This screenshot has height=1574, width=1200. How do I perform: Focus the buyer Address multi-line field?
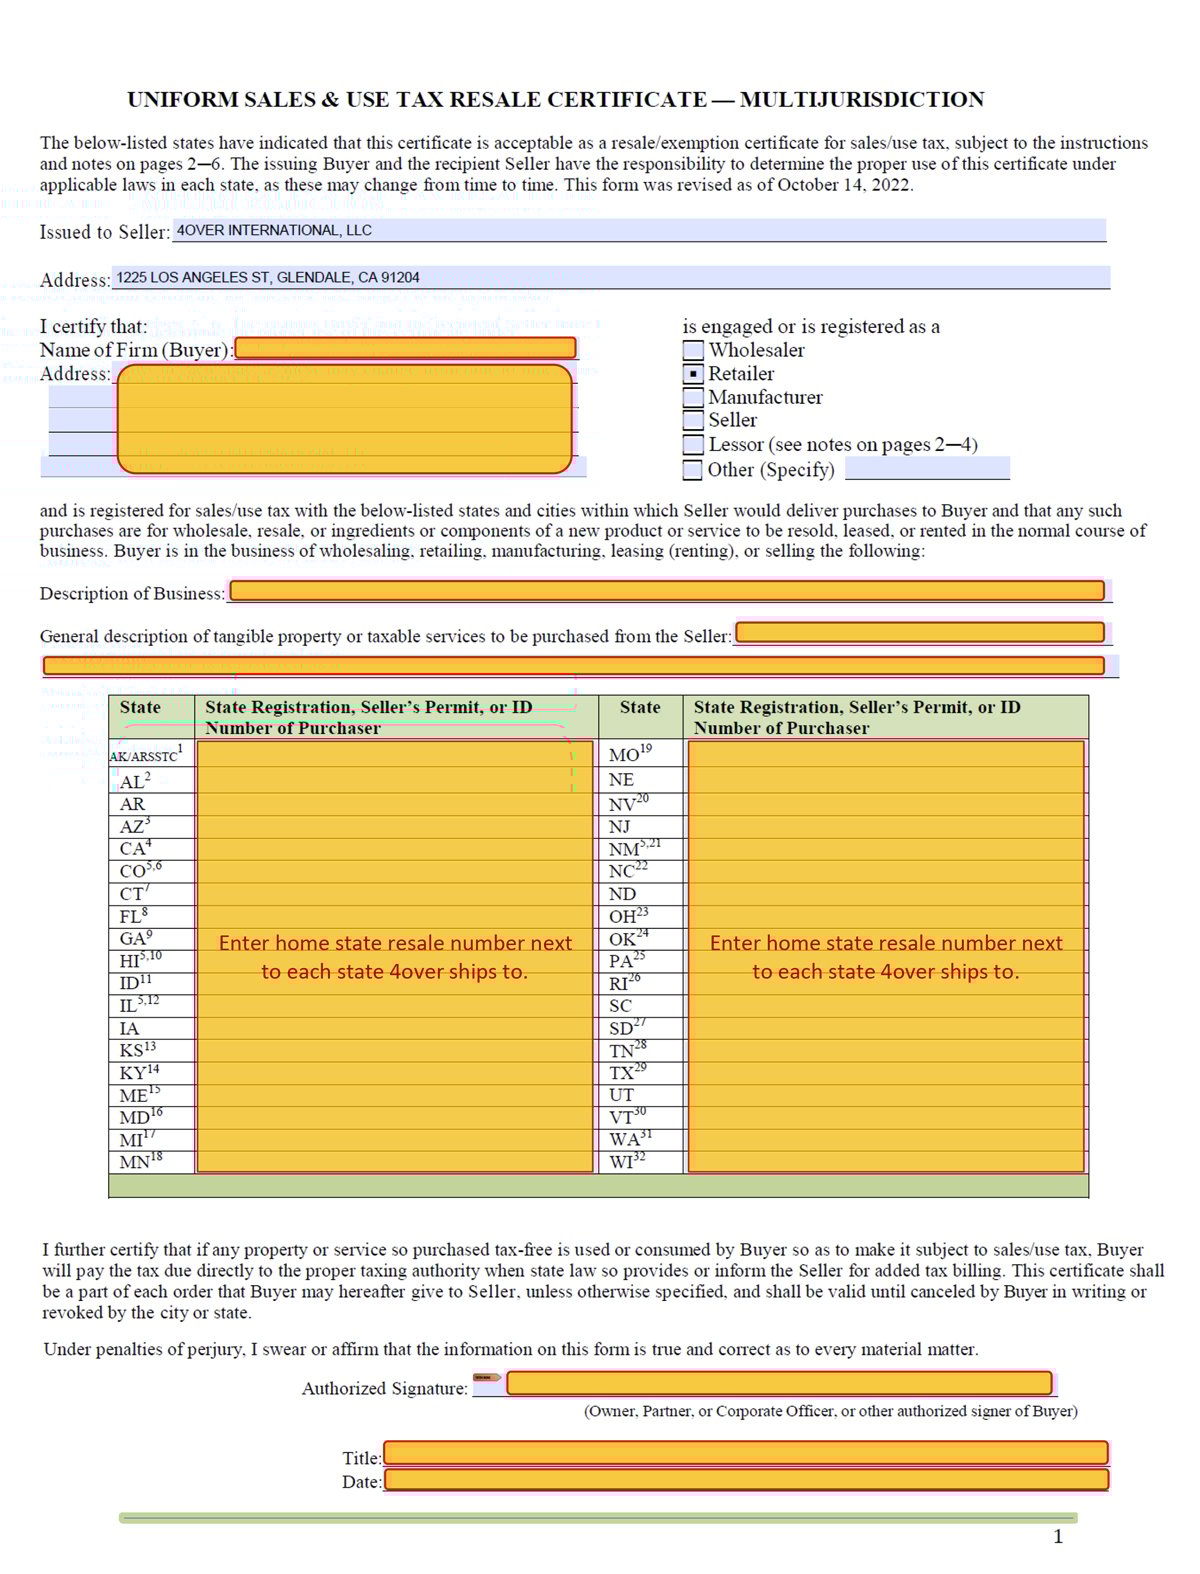click(345, 419)
